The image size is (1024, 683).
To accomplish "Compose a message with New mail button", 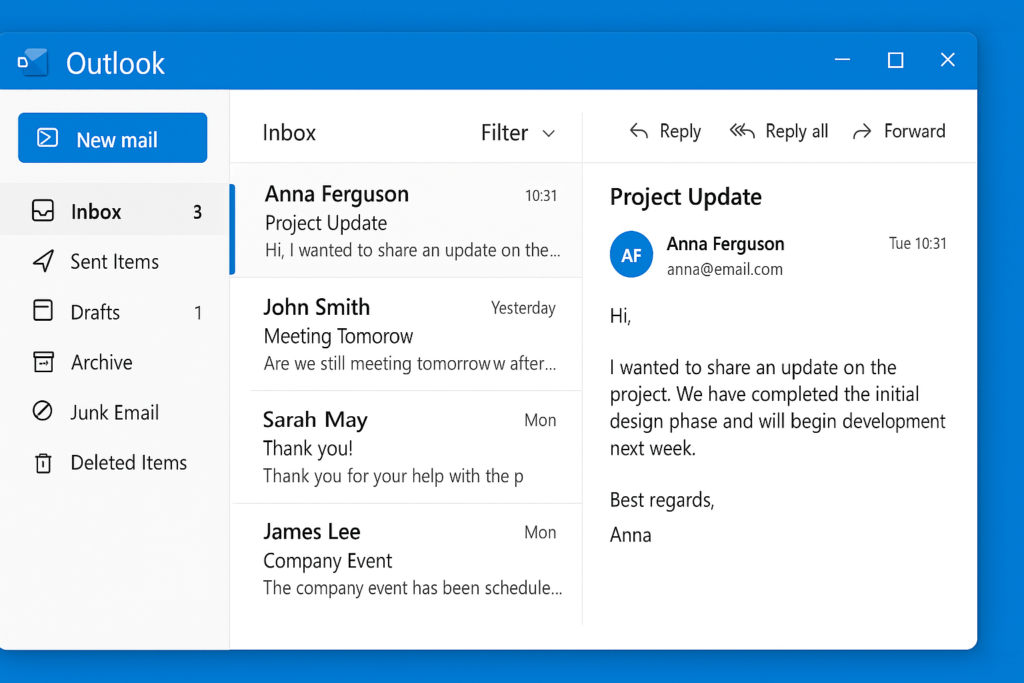I will point(112,138).
